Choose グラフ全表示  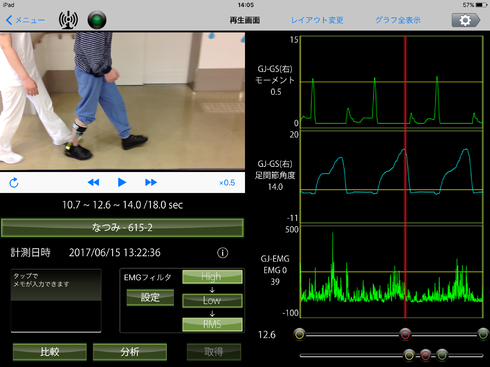point(398,20)
